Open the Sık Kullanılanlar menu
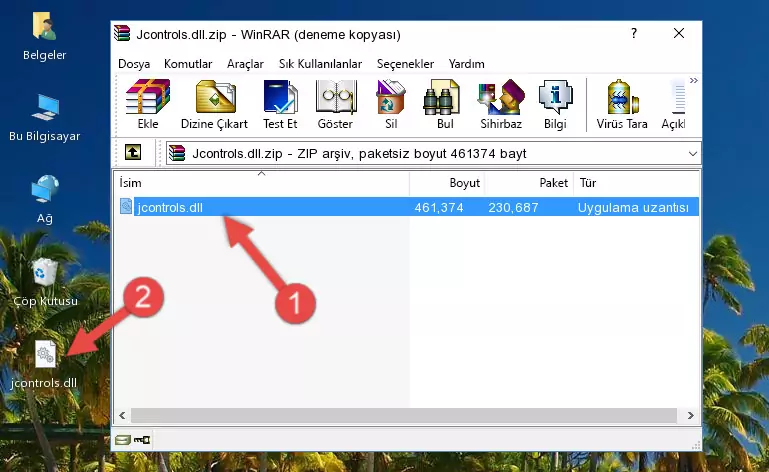This screenshot has height=472, width=769. (320, 64)
